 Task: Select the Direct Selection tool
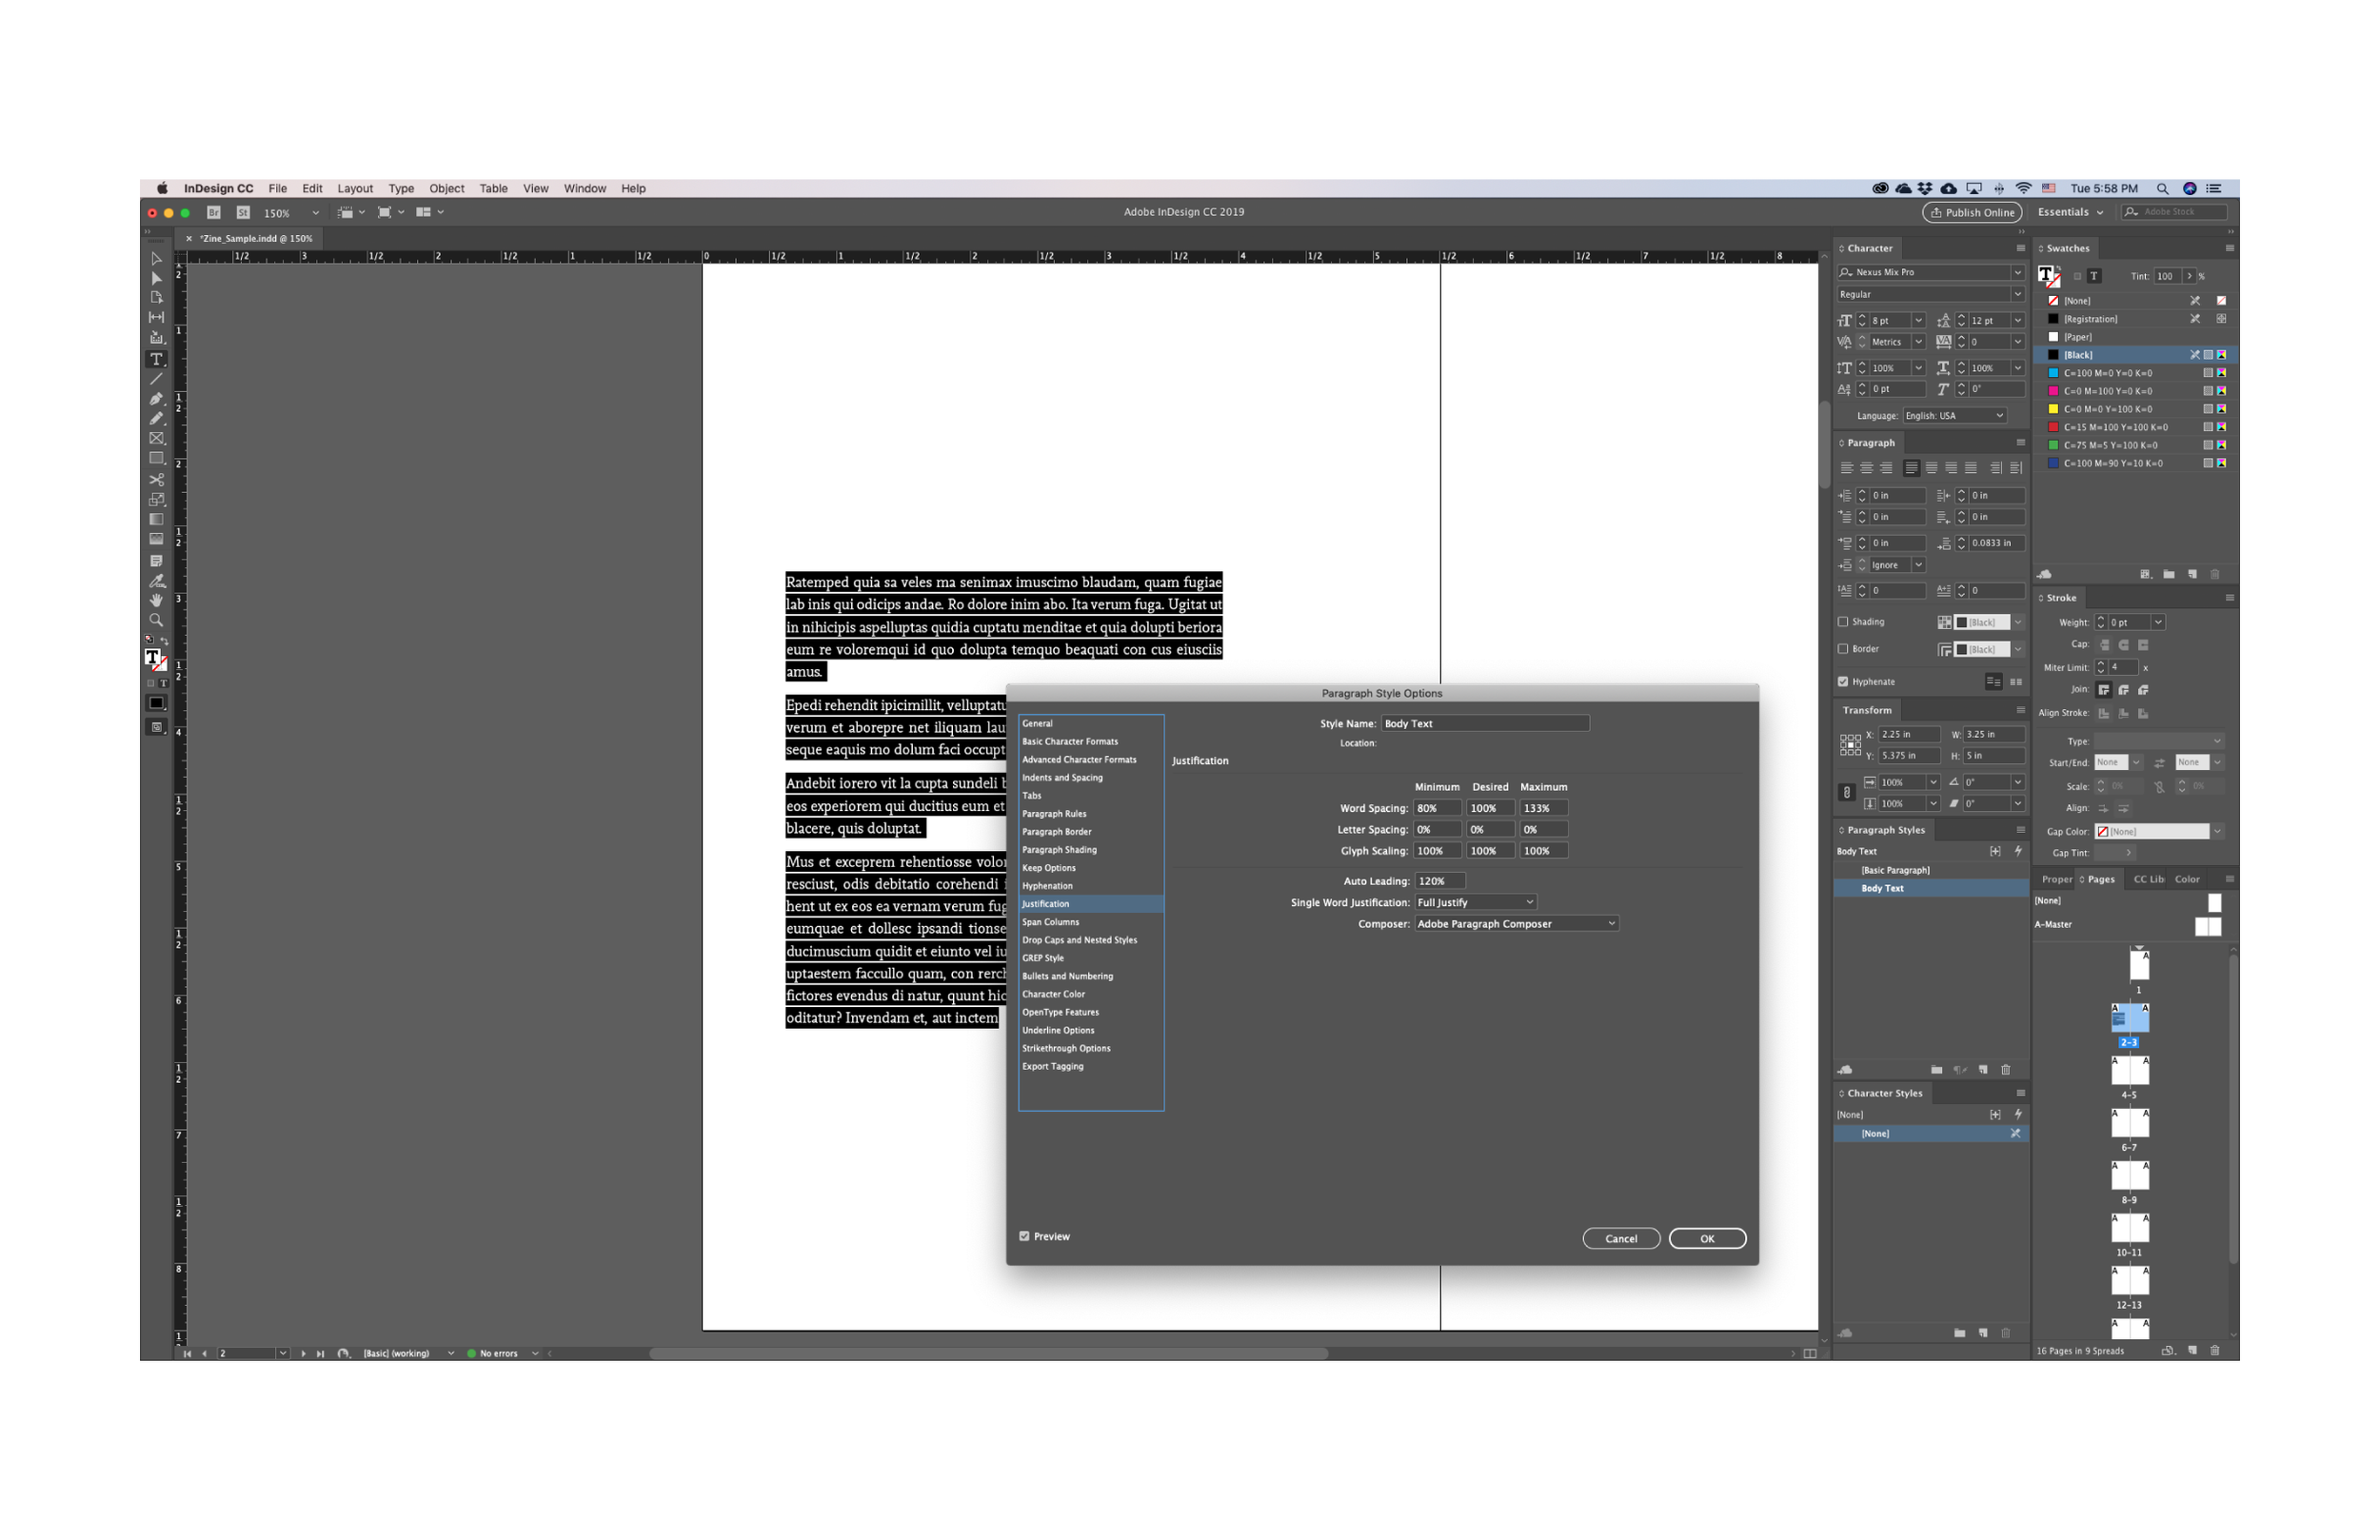[156, 278]
